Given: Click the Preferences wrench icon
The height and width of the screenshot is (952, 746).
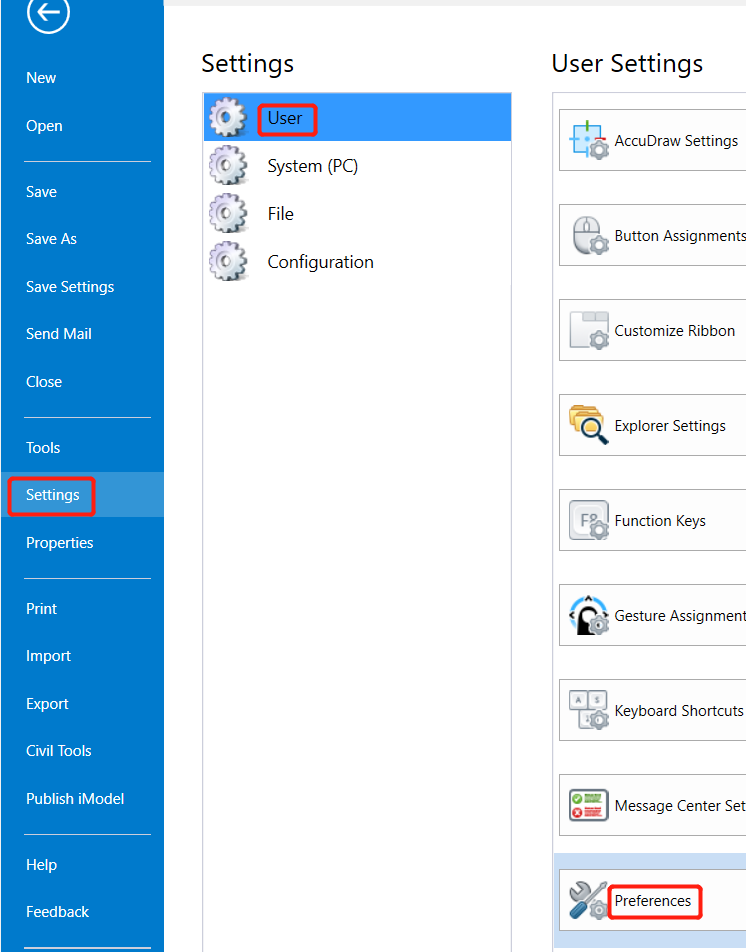Looking at the screenshot, I should pyautogui.click(x=588, y=900).
